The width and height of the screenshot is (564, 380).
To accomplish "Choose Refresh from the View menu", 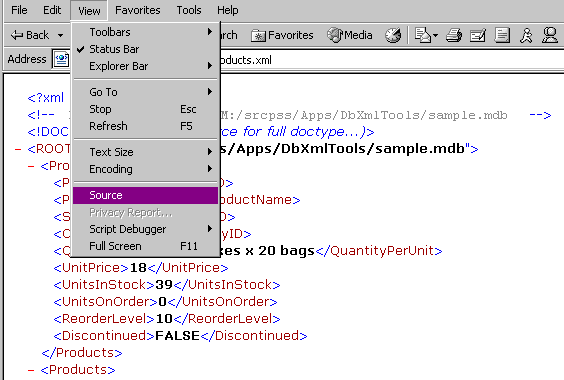I will (x=146, y=126).
